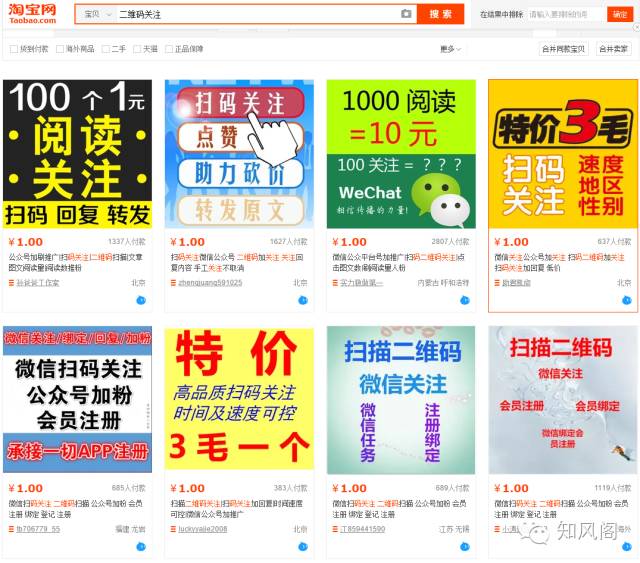Expand the 更多 filter options

[450, 49]
